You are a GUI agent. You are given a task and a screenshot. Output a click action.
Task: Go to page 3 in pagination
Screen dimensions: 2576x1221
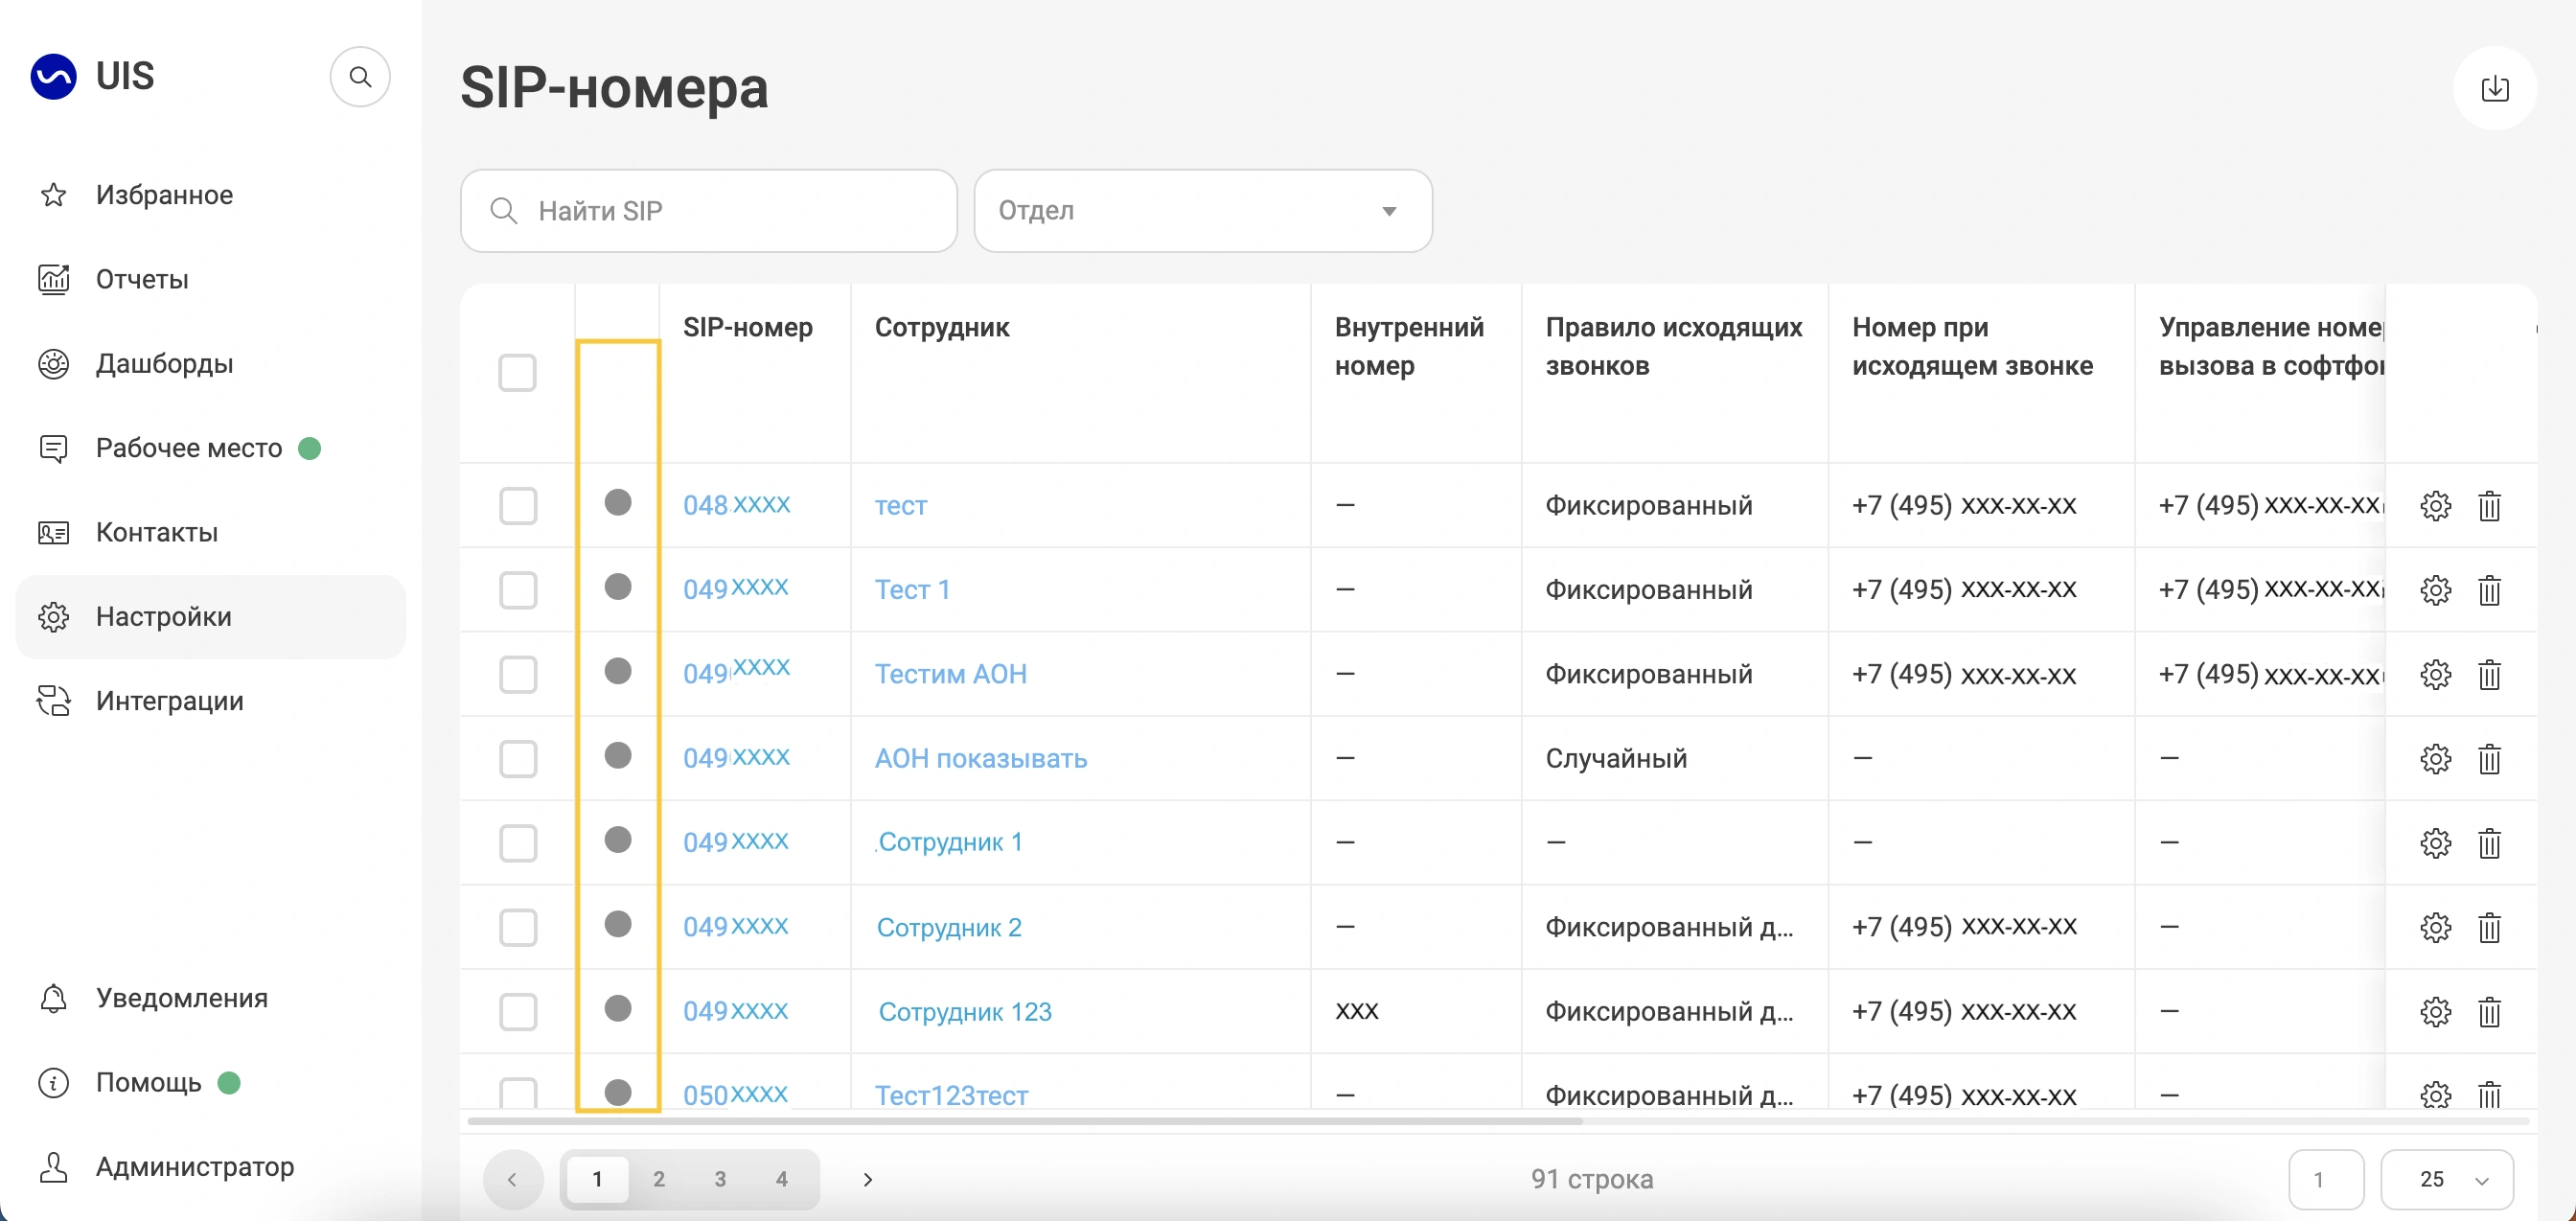(x=720, y=1179)
